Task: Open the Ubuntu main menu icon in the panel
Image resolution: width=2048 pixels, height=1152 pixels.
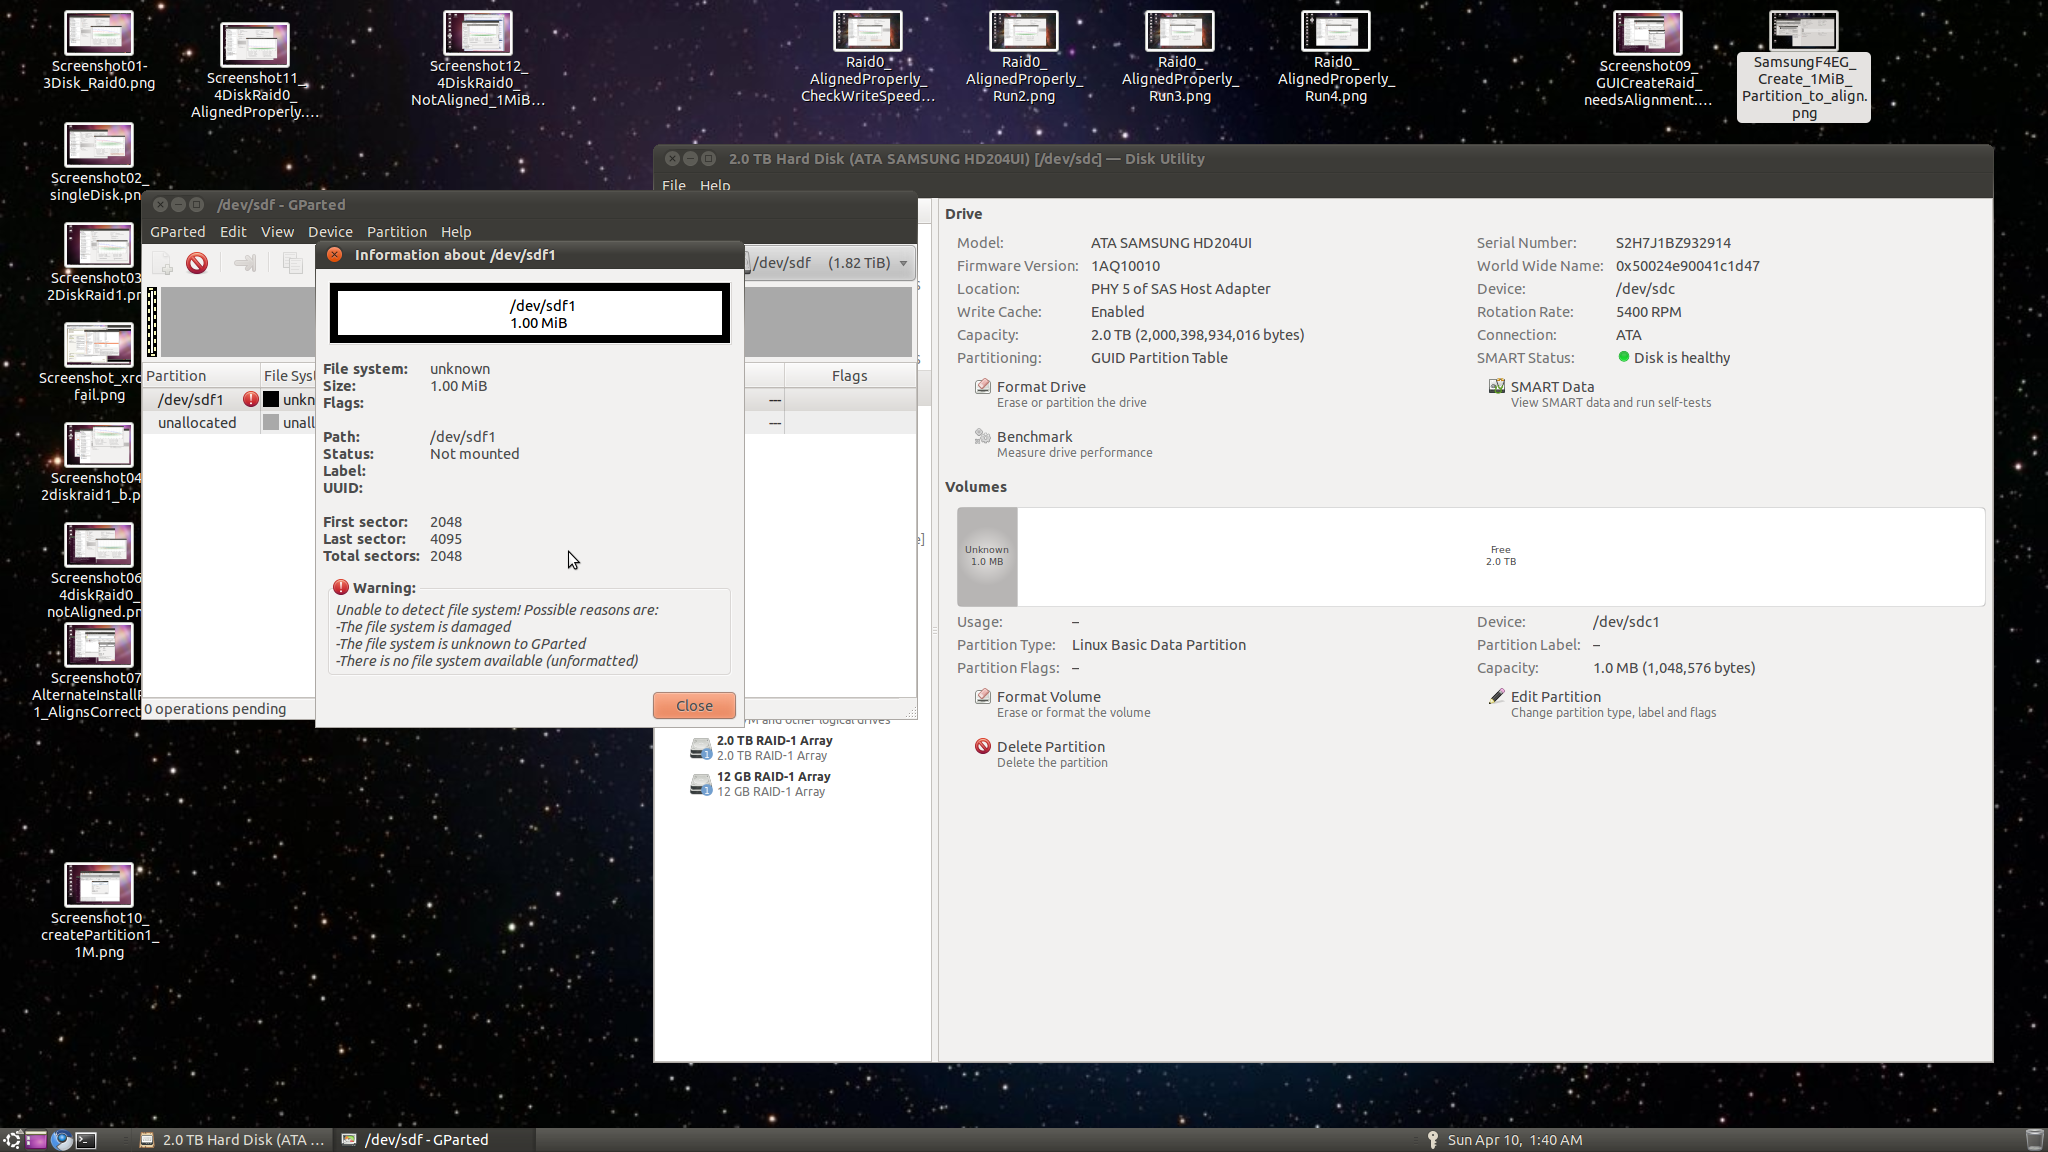Action: click(x=12, y=1140)
